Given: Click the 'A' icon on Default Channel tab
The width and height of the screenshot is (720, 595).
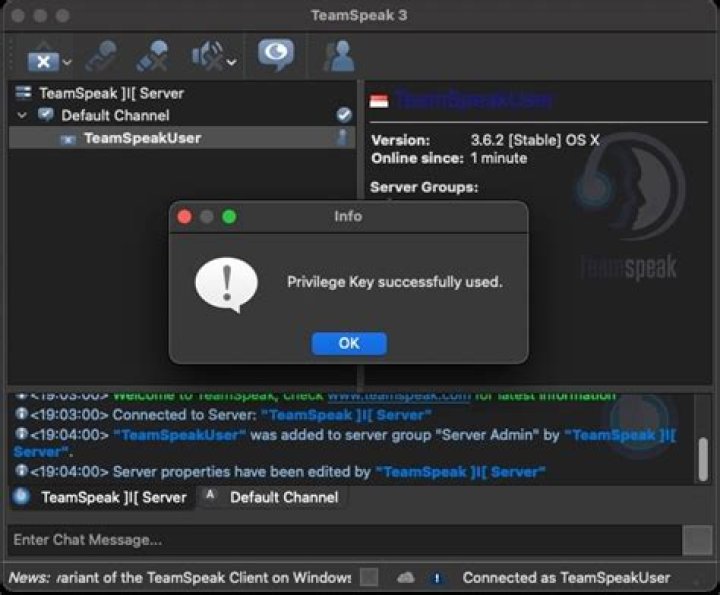Looking at the screenshot, I should pos(210,495).
